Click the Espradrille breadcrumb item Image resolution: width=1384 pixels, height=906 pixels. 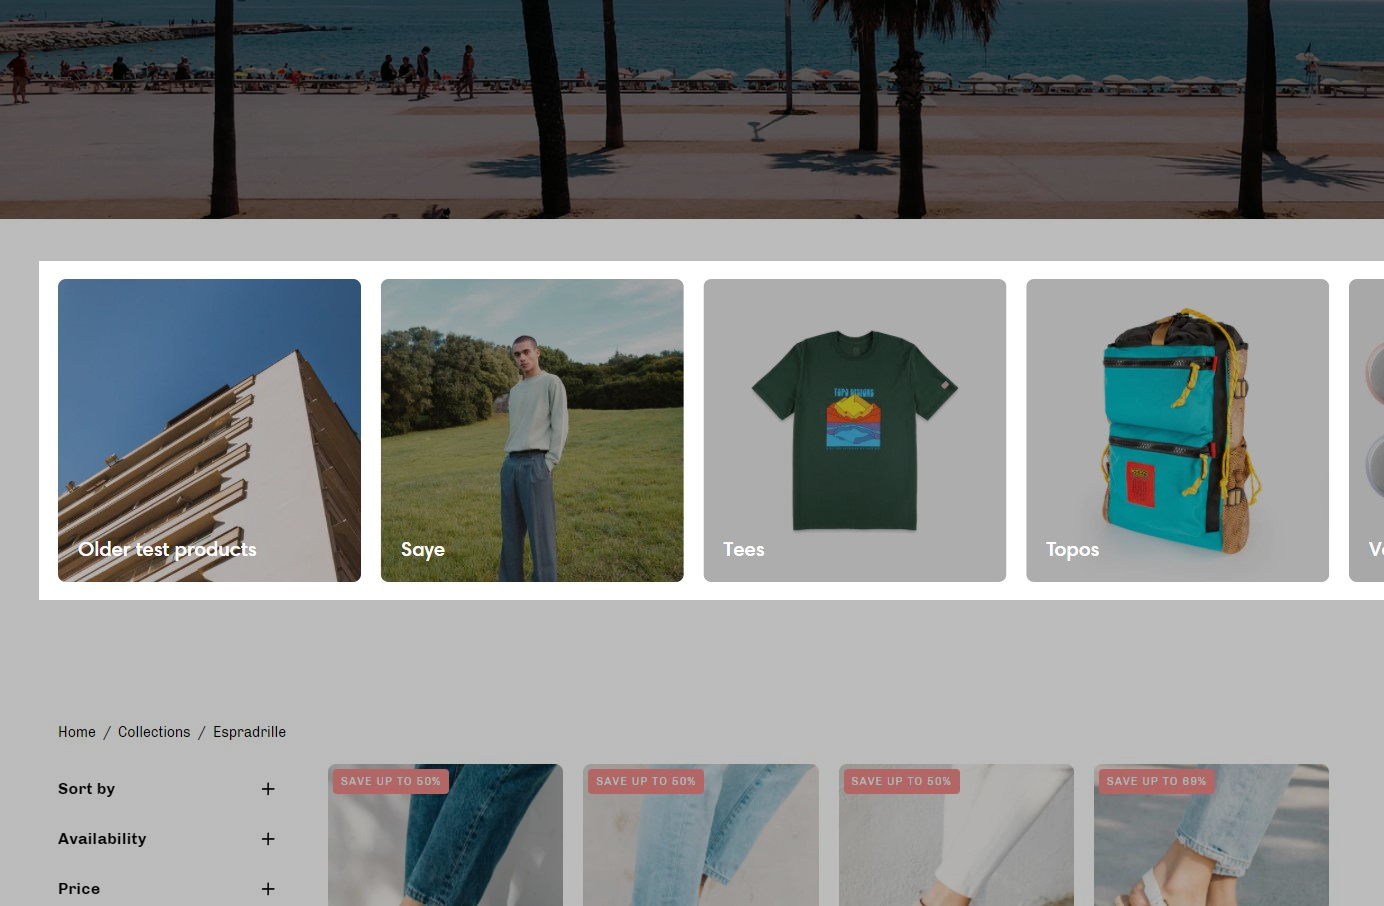(249, 732)
